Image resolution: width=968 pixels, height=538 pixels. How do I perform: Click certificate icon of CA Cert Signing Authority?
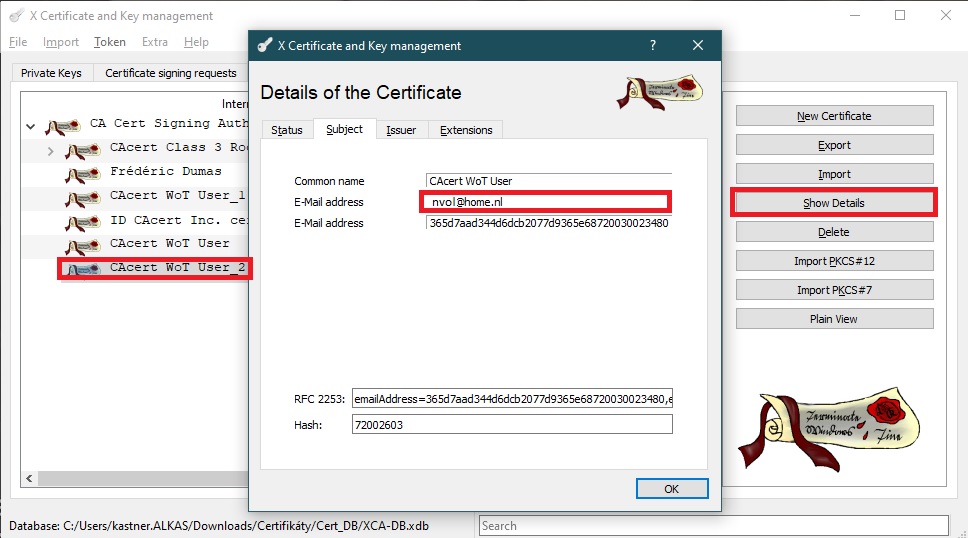(63, 126)
